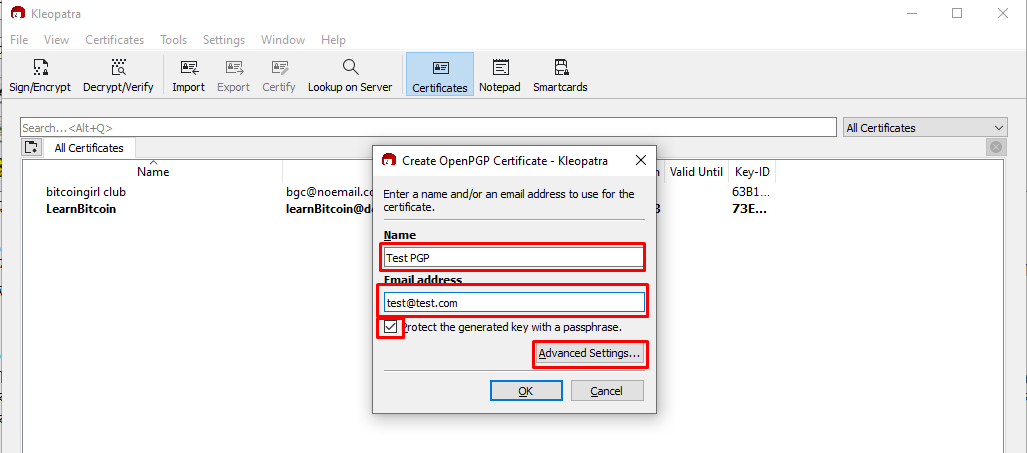Image resolution: width=1027 pixels, height=453 pixels.
Task: Click the Kleopatra app icon in title bar
Action: 18,13
